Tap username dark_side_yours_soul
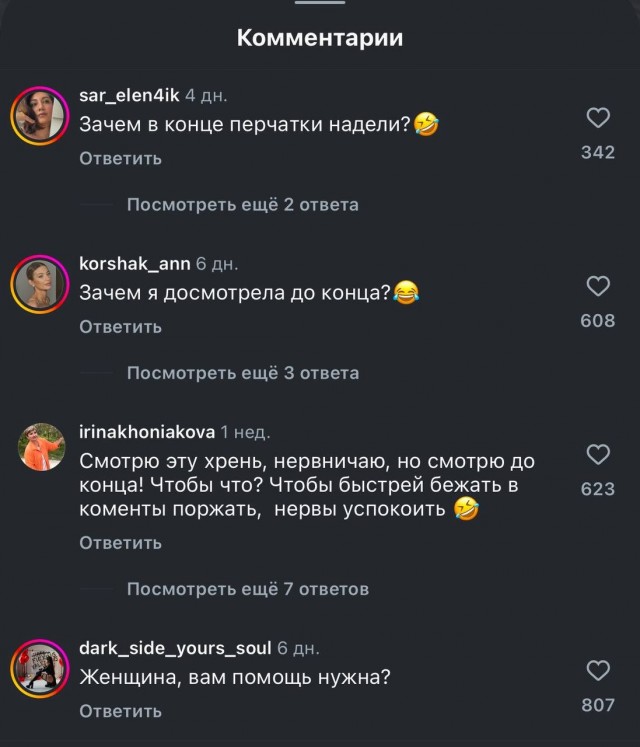Viewport: 640px width, 747px height. tap(175, 648)
